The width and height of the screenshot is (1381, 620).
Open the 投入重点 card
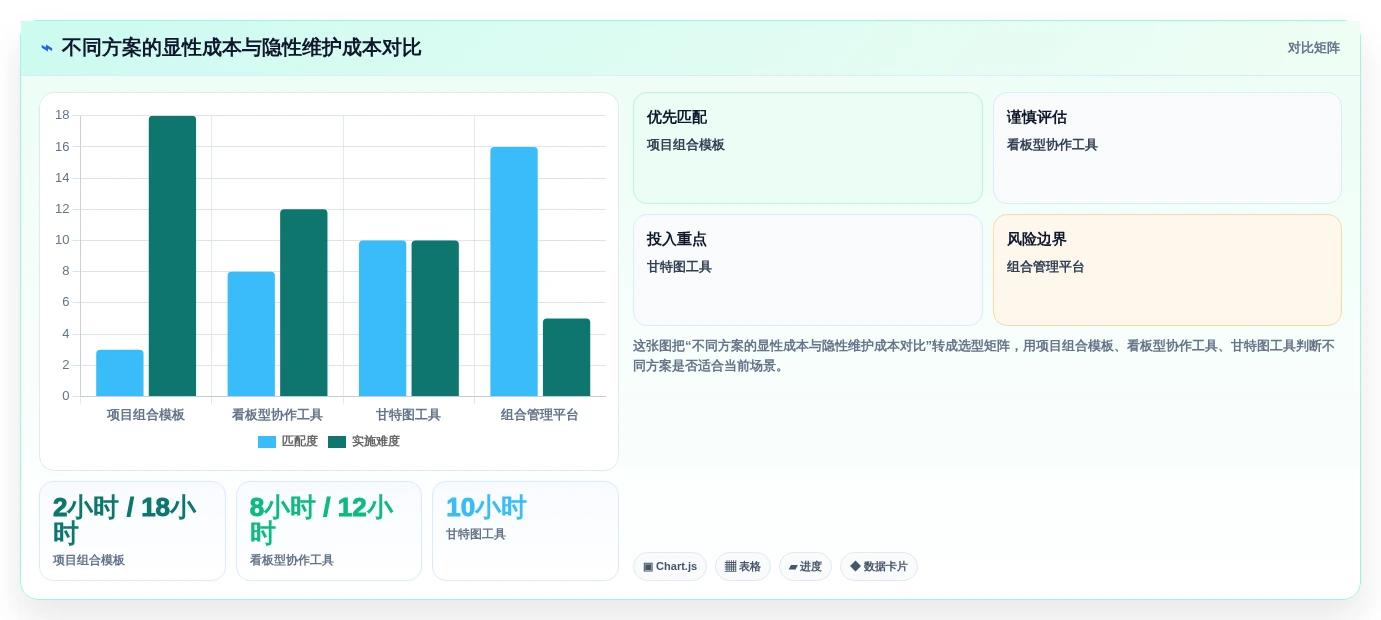tap(808, 270)
